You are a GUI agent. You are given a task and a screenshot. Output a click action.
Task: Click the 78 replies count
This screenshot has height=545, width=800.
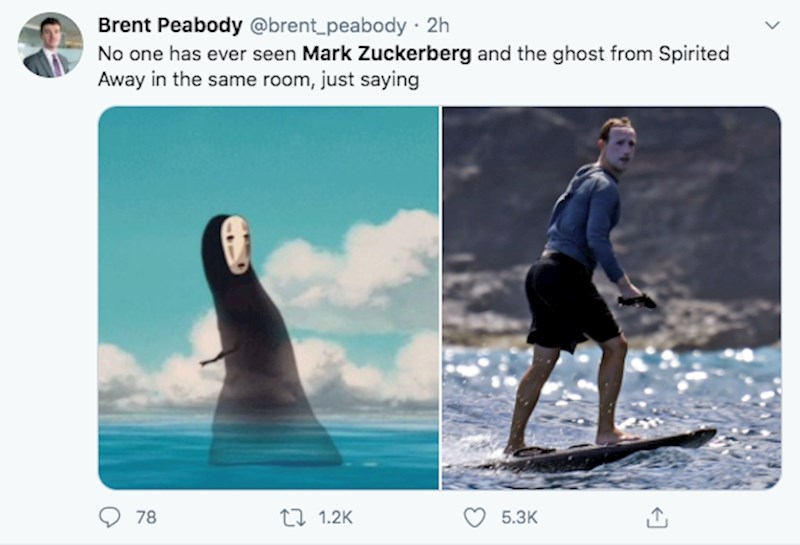tap(146, 517)
